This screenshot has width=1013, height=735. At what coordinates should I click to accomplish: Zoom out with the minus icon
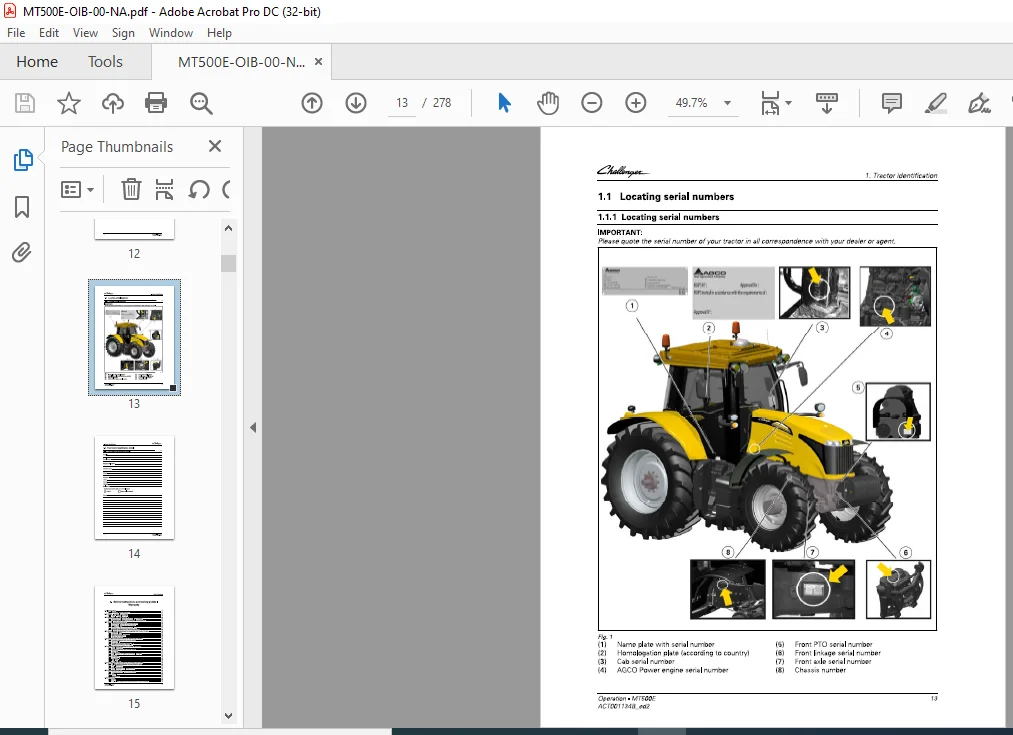tap(592, 103)
